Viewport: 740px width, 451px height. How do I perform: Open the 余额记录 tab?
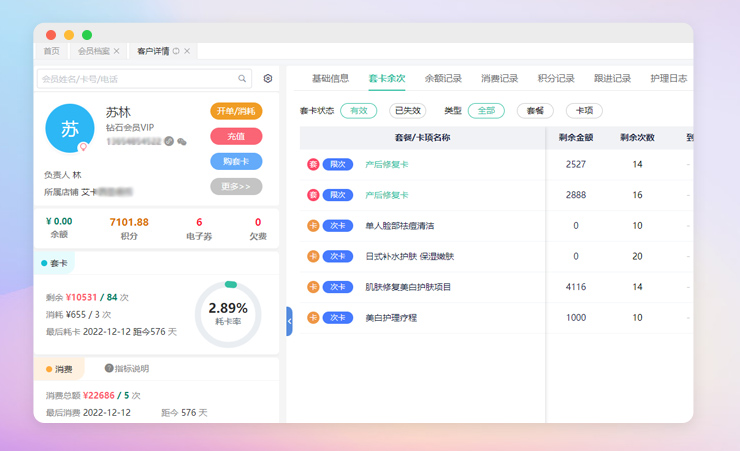coord(443,78)
